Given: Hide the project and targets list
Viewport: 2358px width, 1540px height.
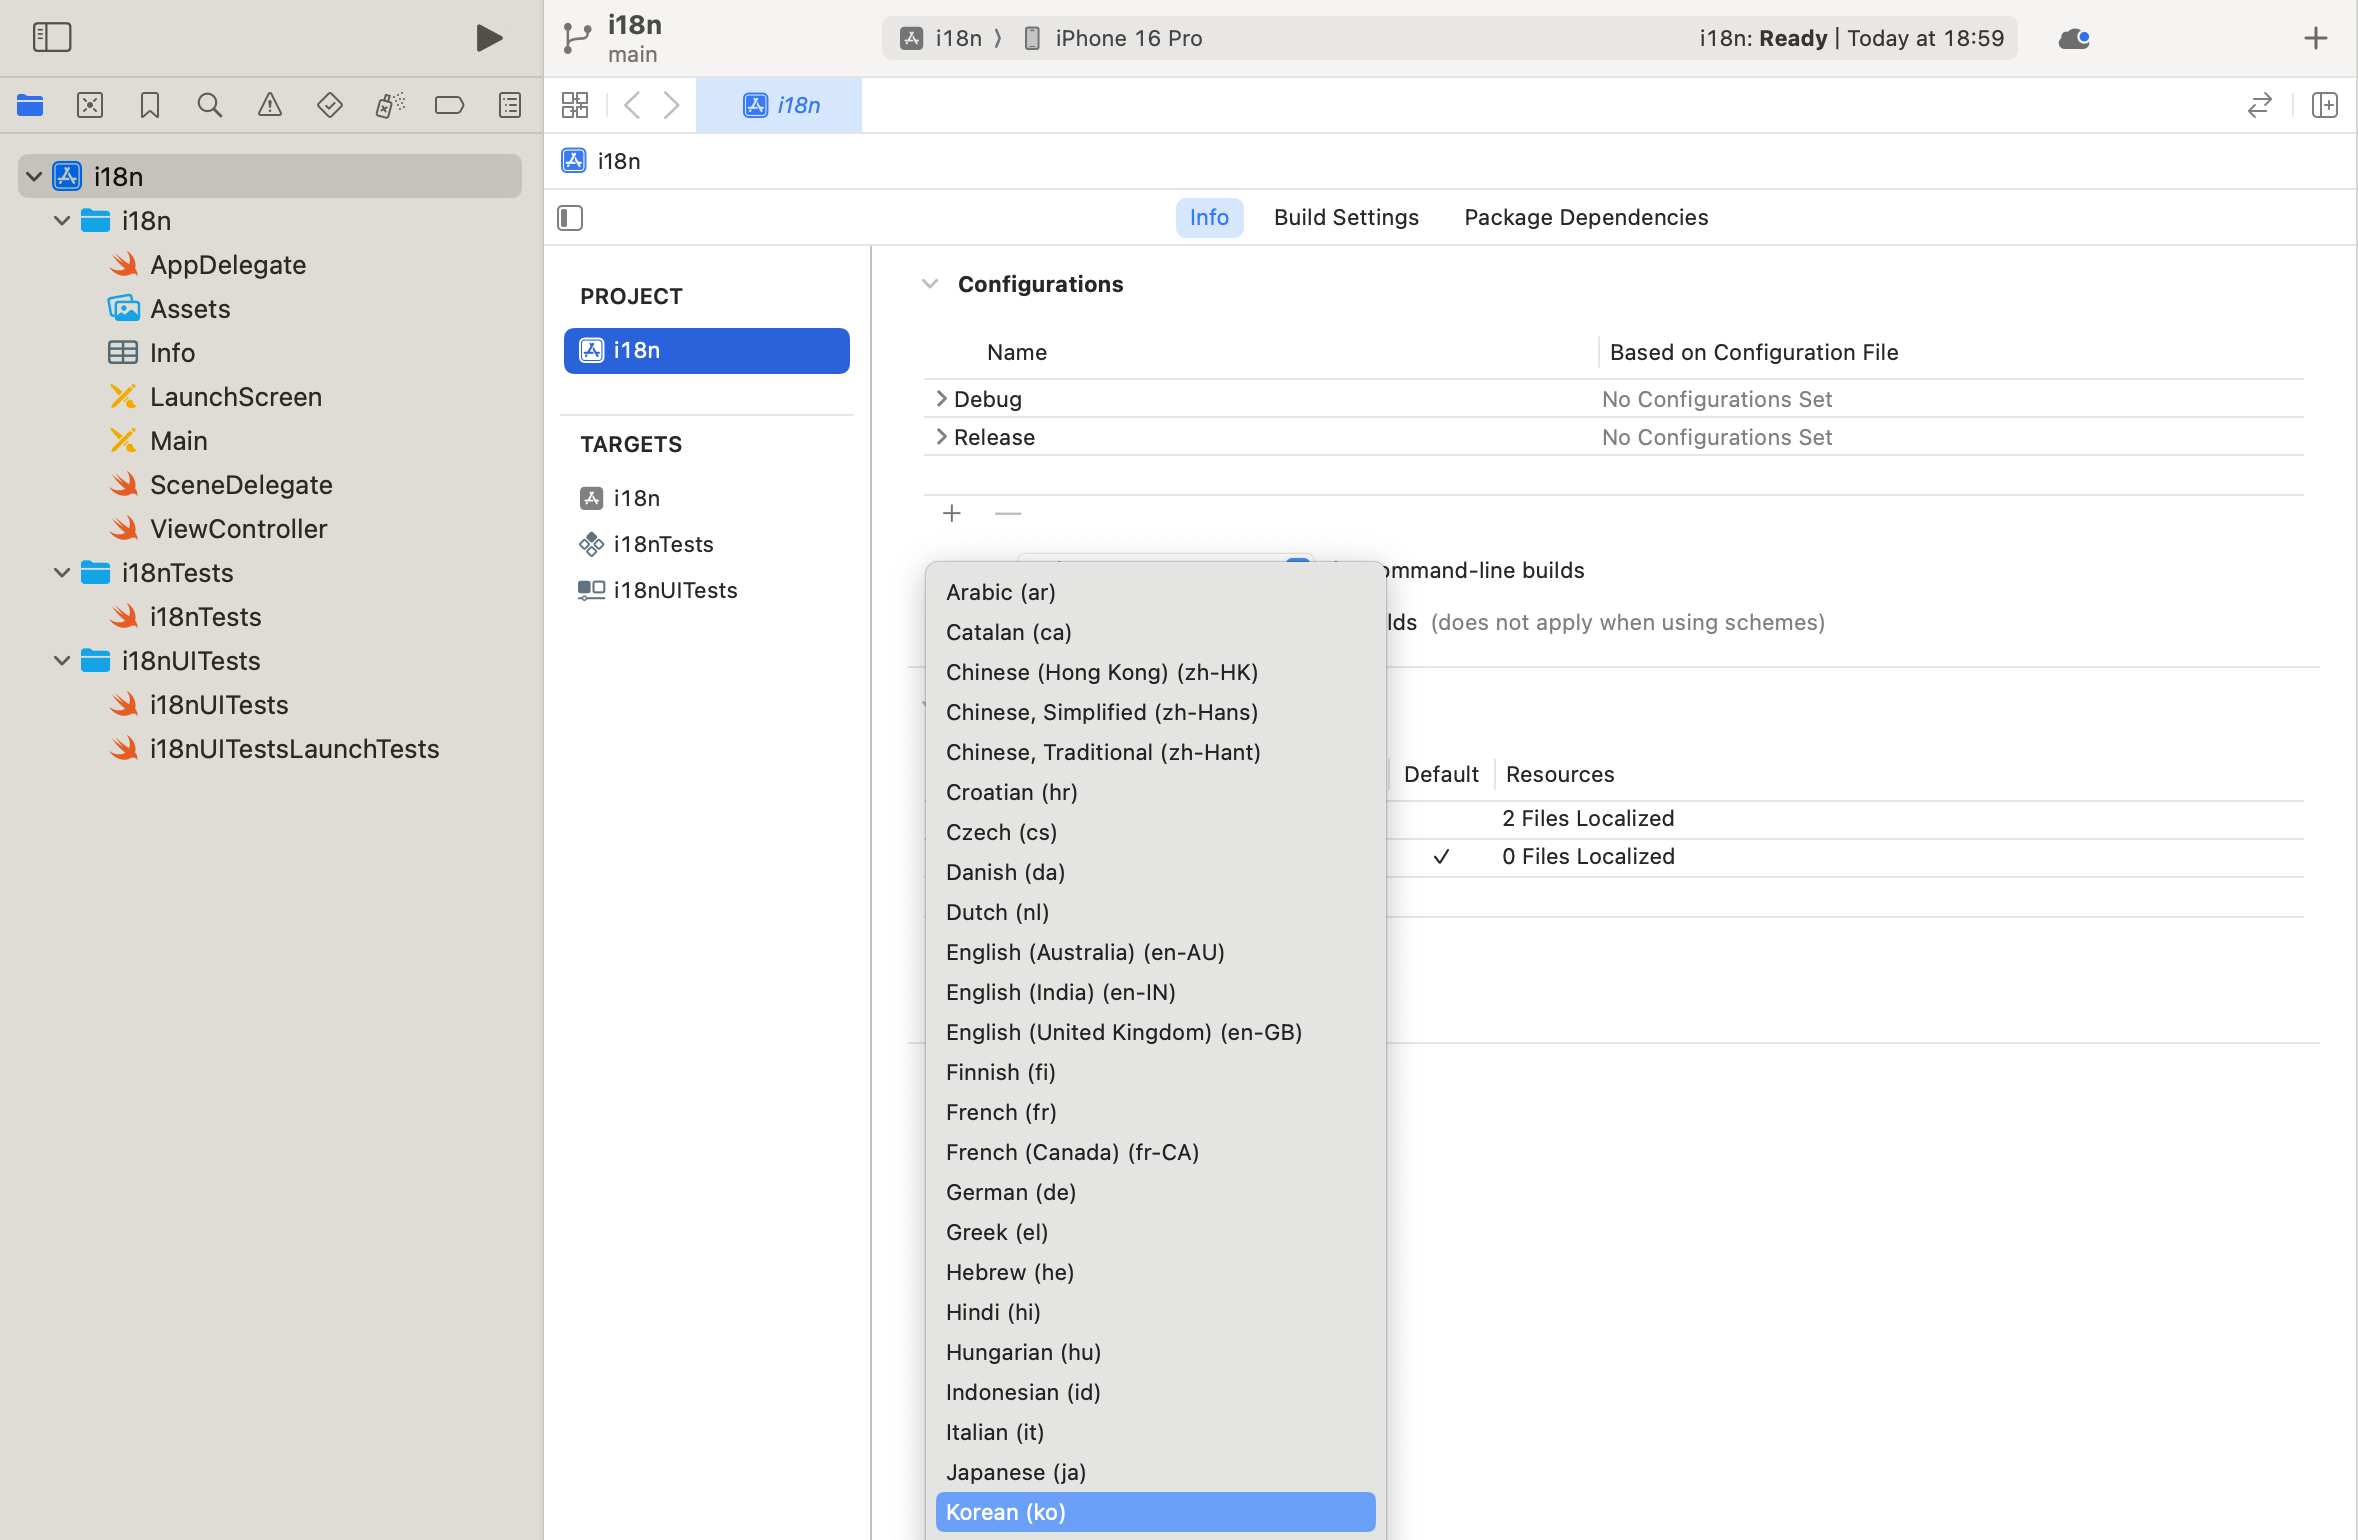Looking at the screenshot, I should [x=570, y=218].
